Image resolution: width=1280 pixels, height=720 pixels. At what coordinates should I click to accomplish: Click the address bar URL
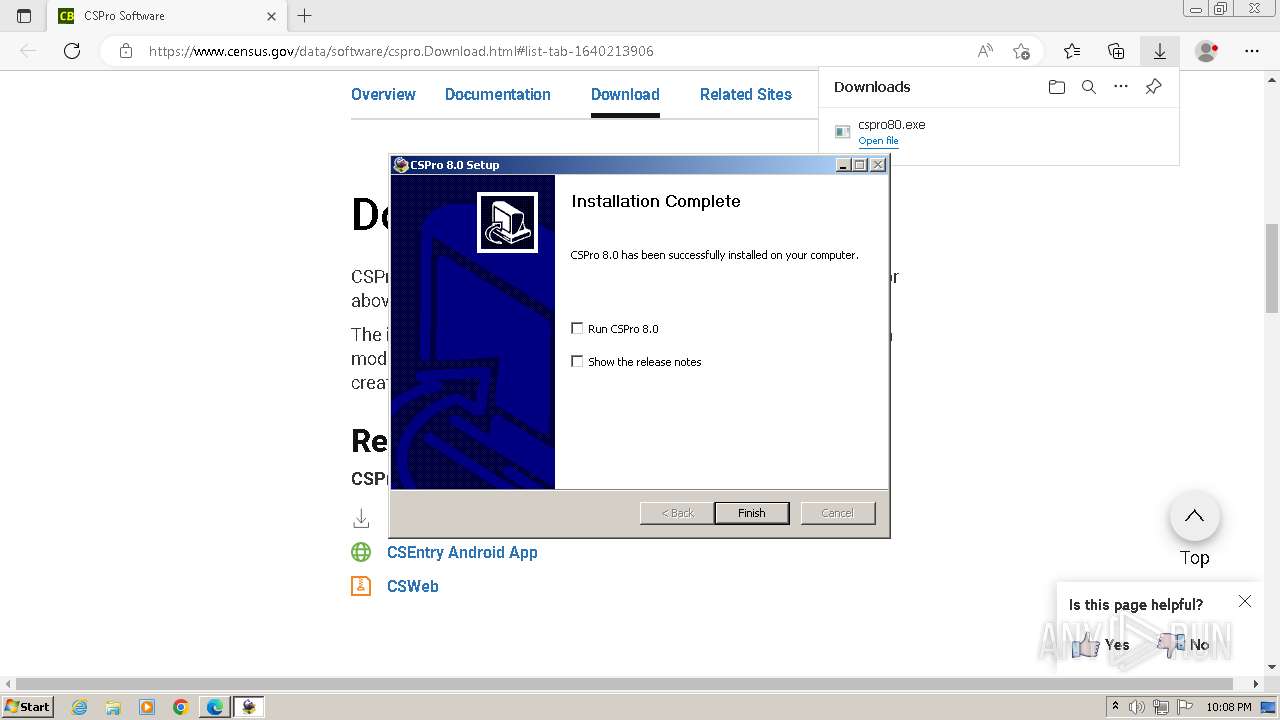[x=401, y=51]
